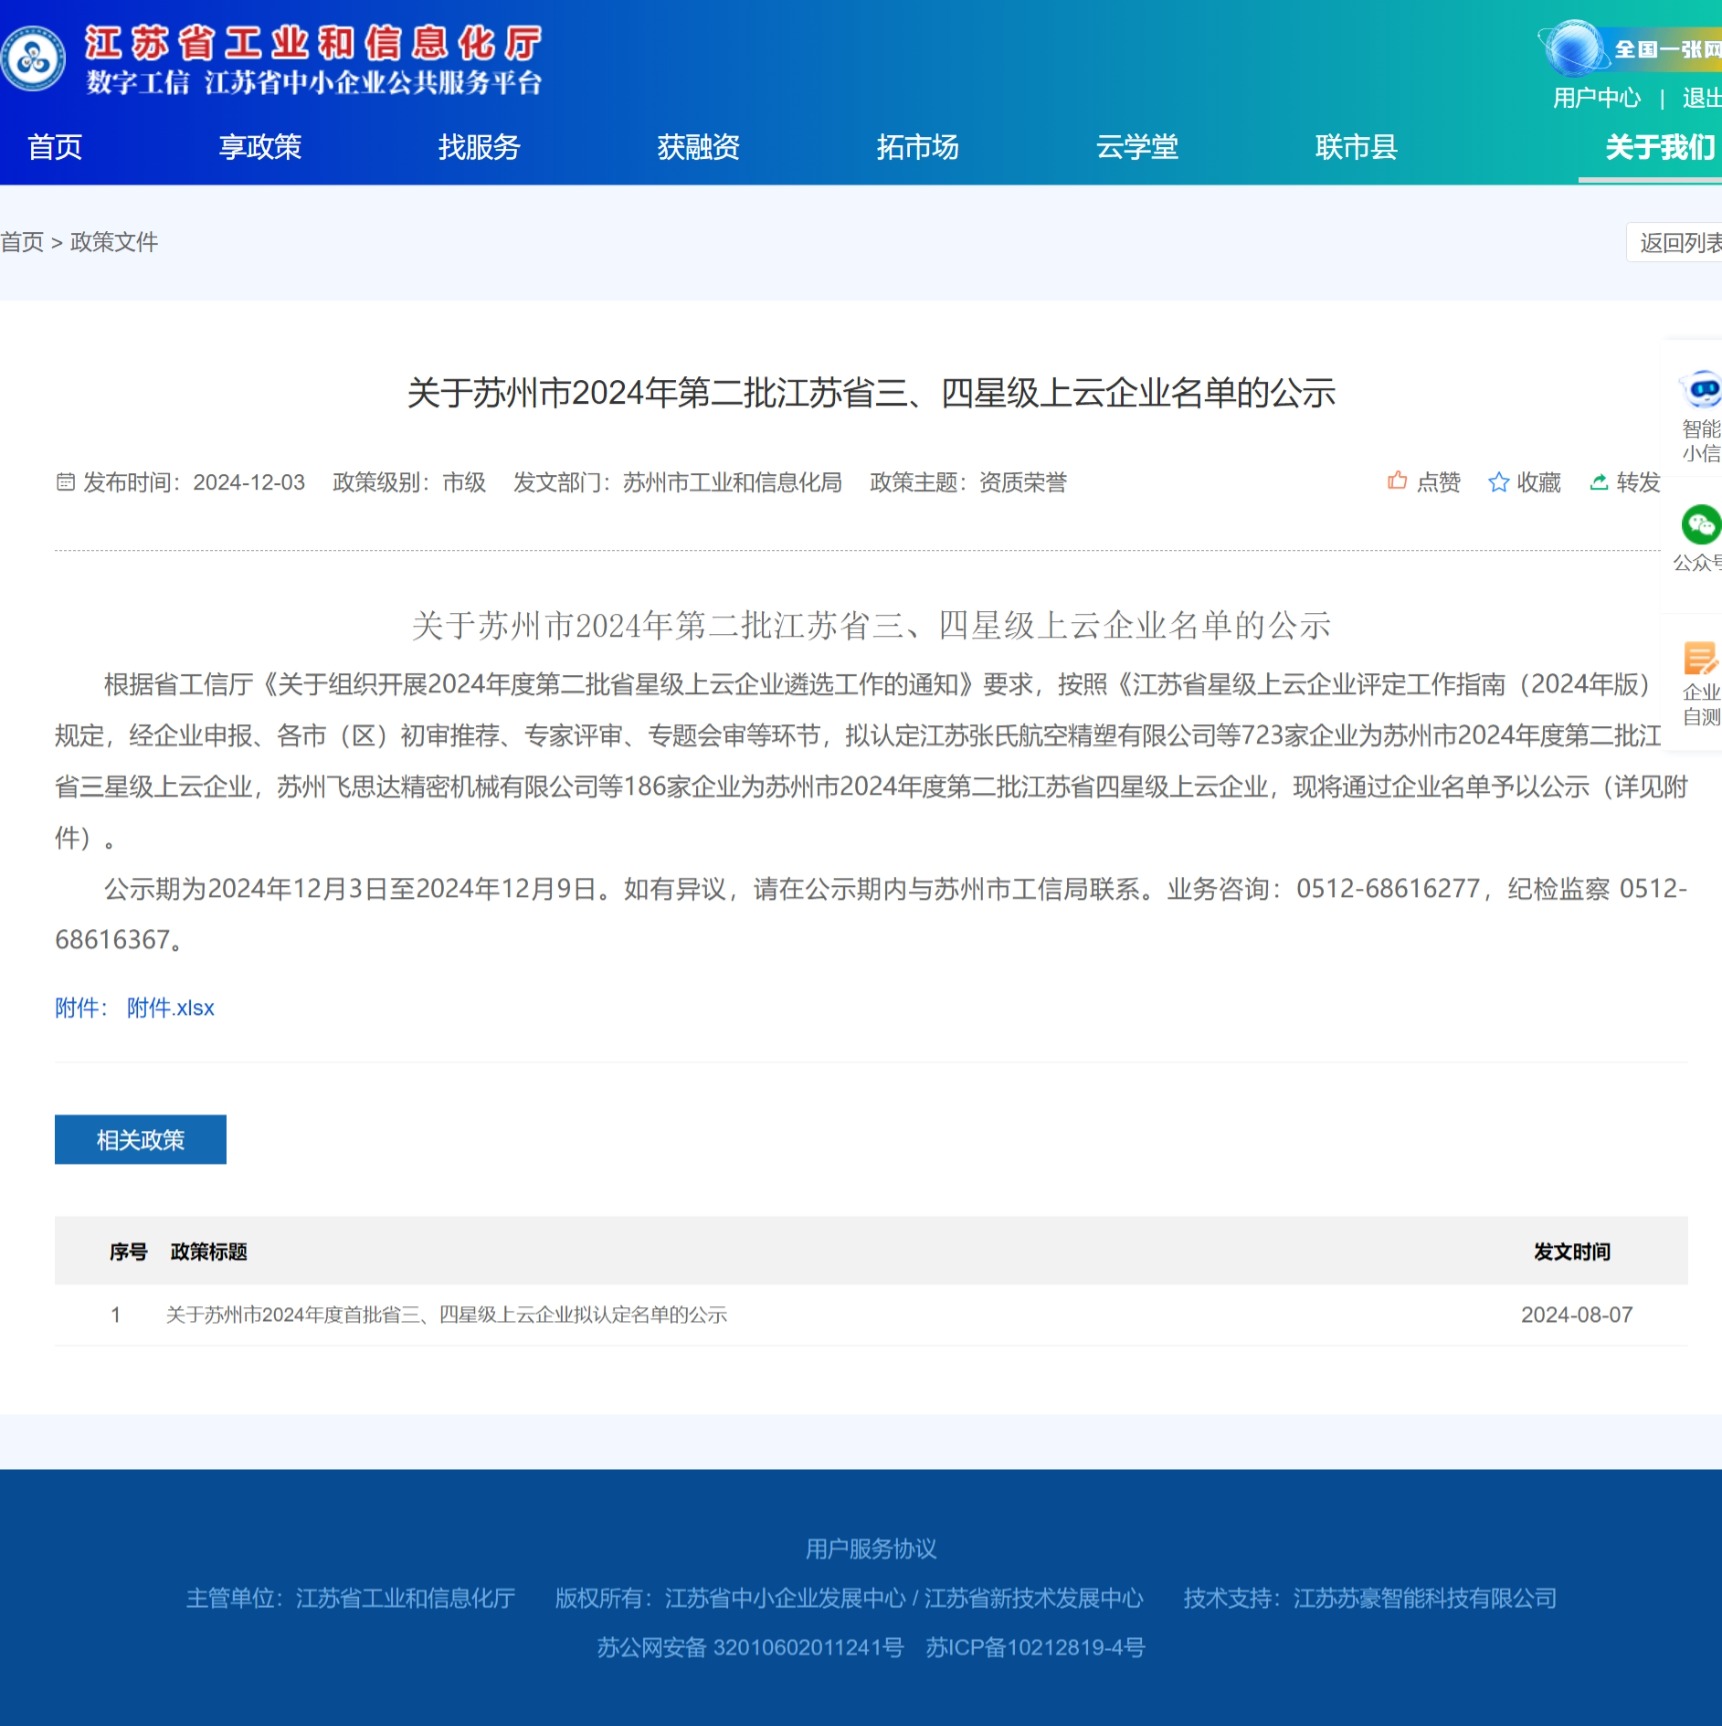Click the 点赞 thumbs-up icon
Image resolution: width=1722 pixels, height=1726 pixels.
pyautogui.click(x=1397, y=482)
